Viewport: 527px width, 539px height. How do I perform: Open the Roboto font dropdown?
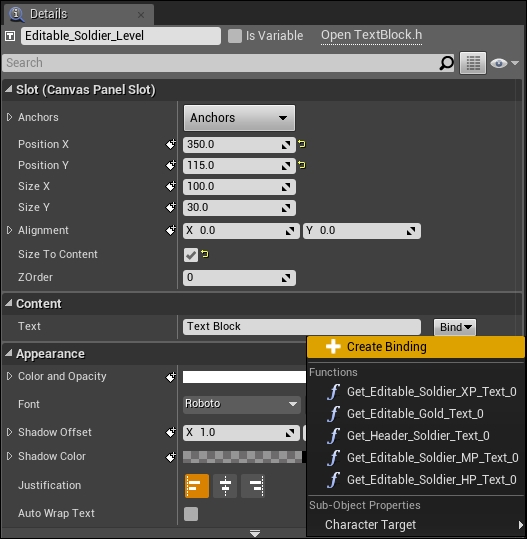242,404
